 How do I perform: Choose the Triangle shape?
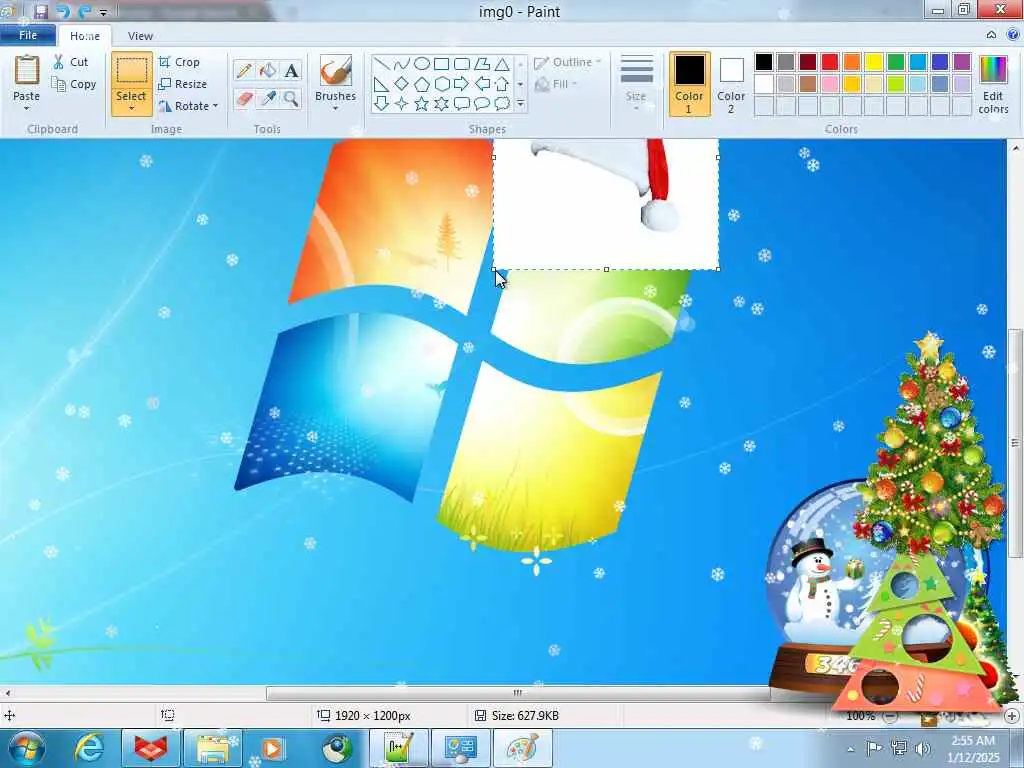pyautogui.click(x=502, y=64)
